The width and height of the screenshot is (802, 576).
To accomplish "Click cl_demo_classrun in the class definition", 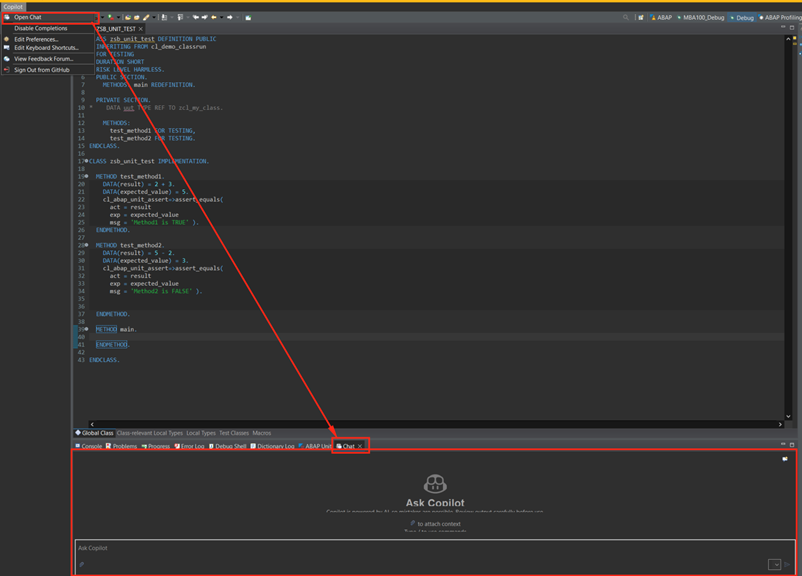I will coord(179,47).
